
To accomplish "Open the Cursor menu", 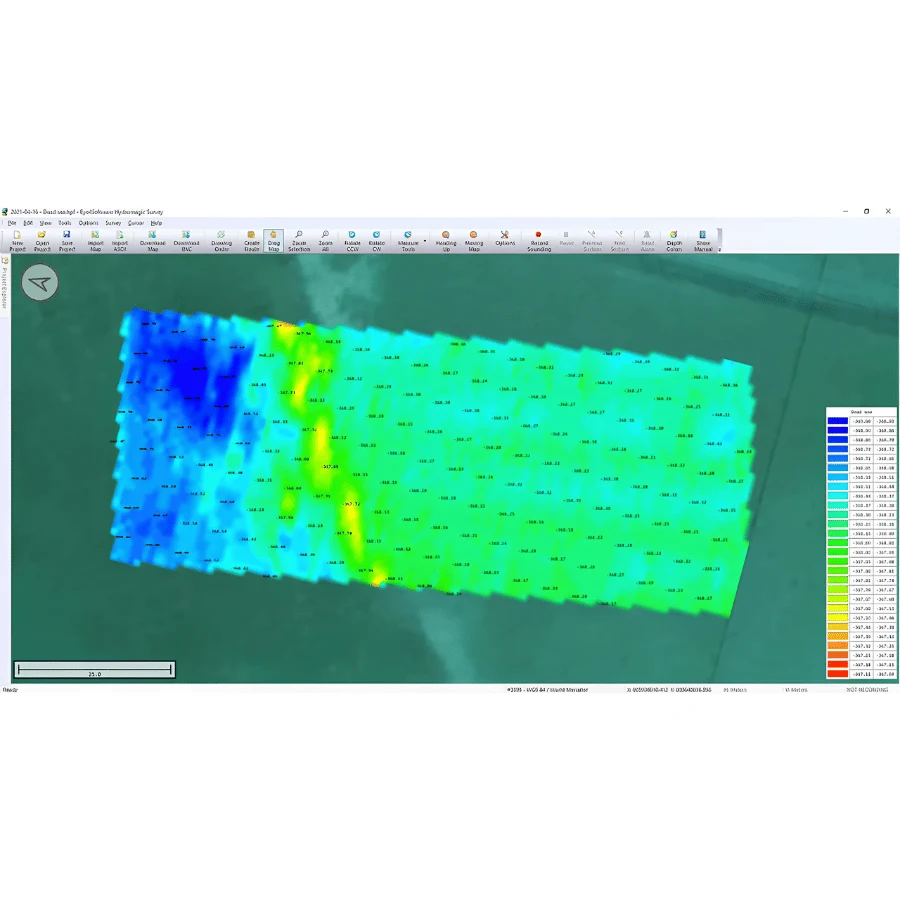I will (136, 223).
